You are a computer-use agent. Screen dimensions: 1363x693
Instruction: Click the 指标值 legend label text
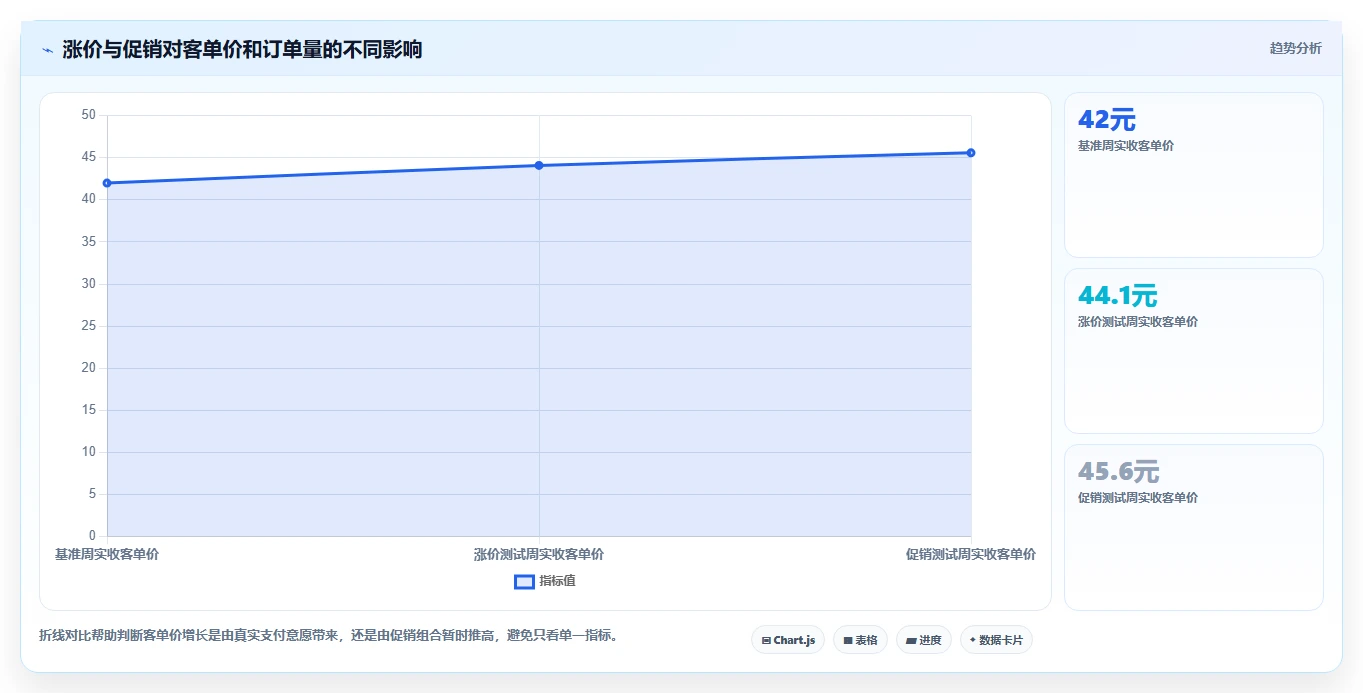(x=557, y=581)
